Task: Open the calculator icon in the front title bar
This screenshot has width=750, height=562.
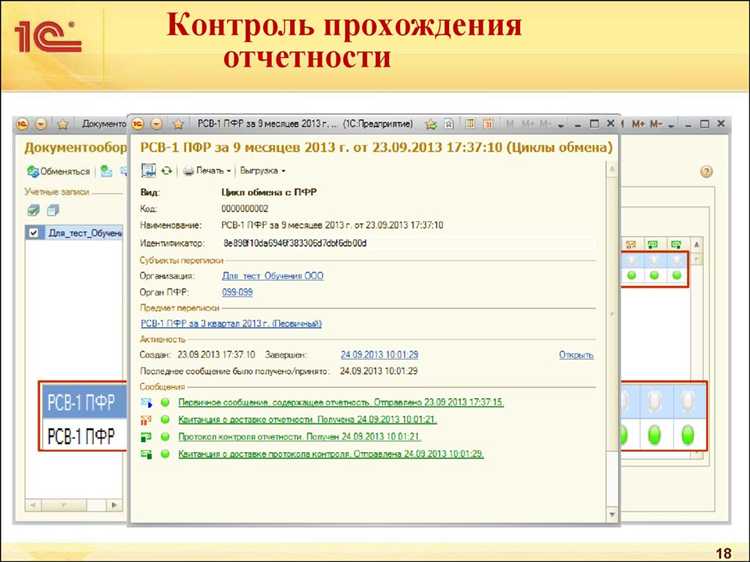Action: pos(470,124)
